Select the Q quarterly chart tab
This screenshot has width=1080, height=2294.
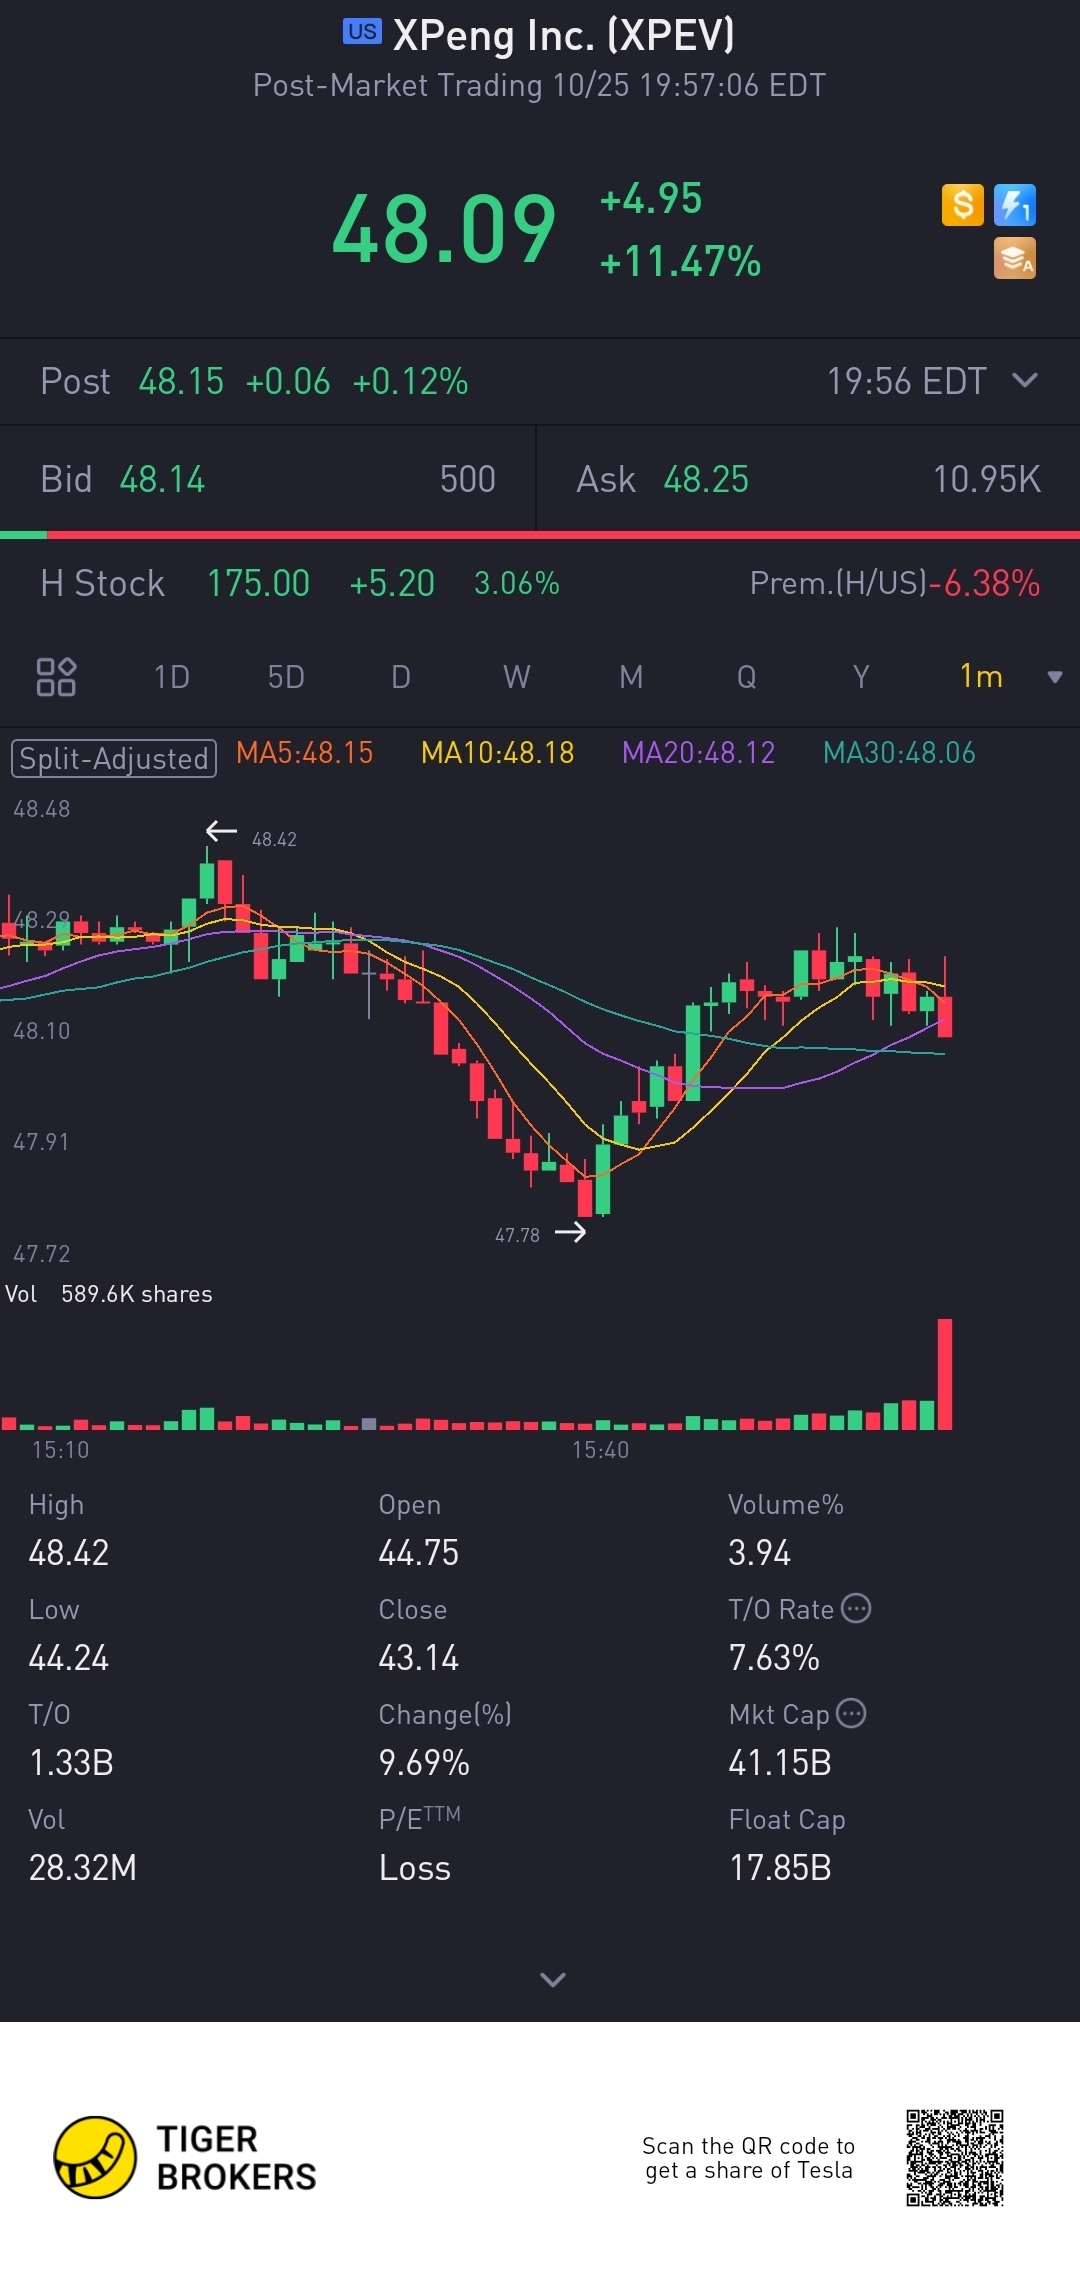(746, 677)
